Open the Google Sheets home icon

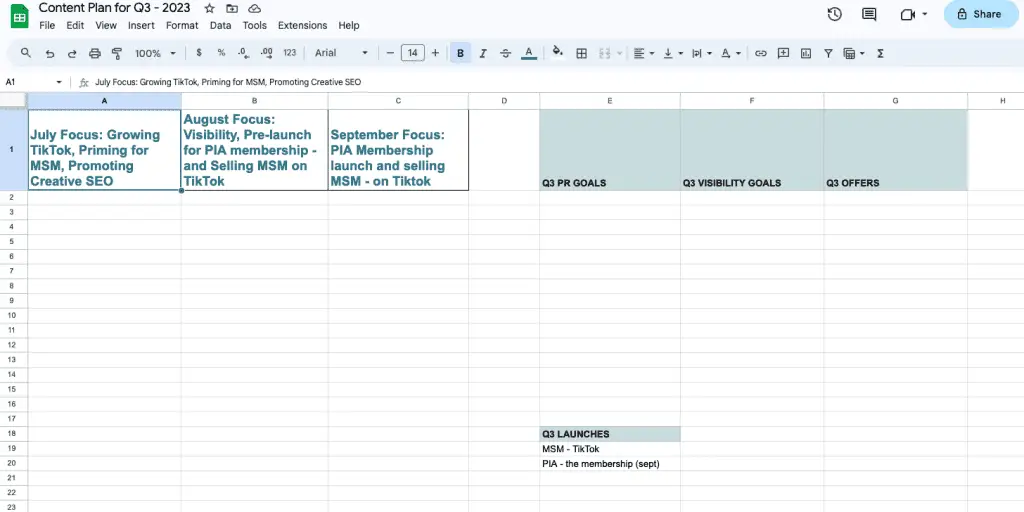(x=20, y=16)
